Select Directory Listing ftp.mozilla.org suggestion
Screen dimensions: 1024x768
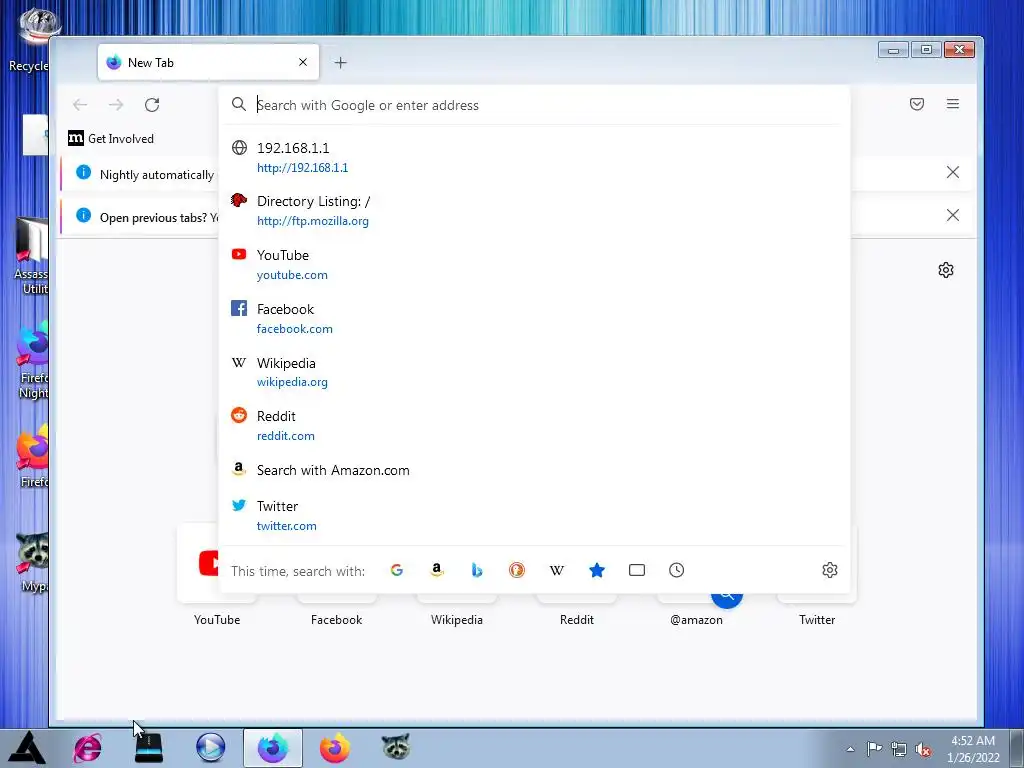(534, 210)
